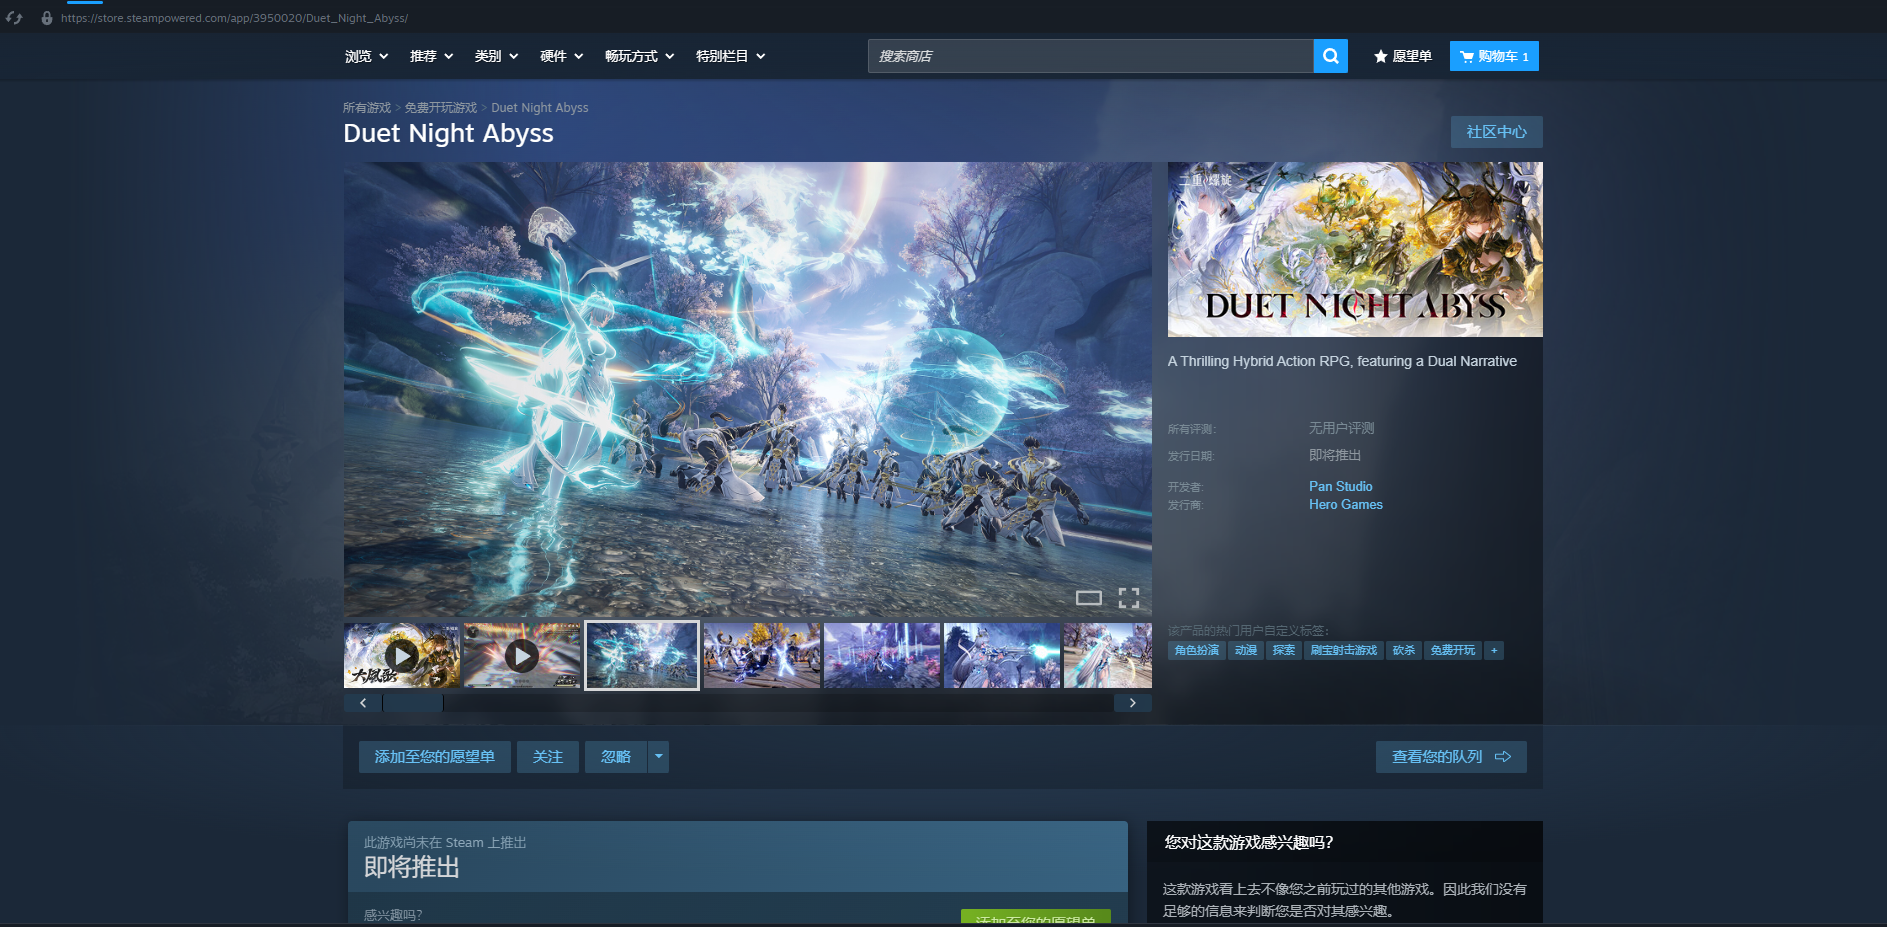Open the 特别栏目 menu
The height and width of the screenshot is (927, 1887).
(x=730, y=56)
